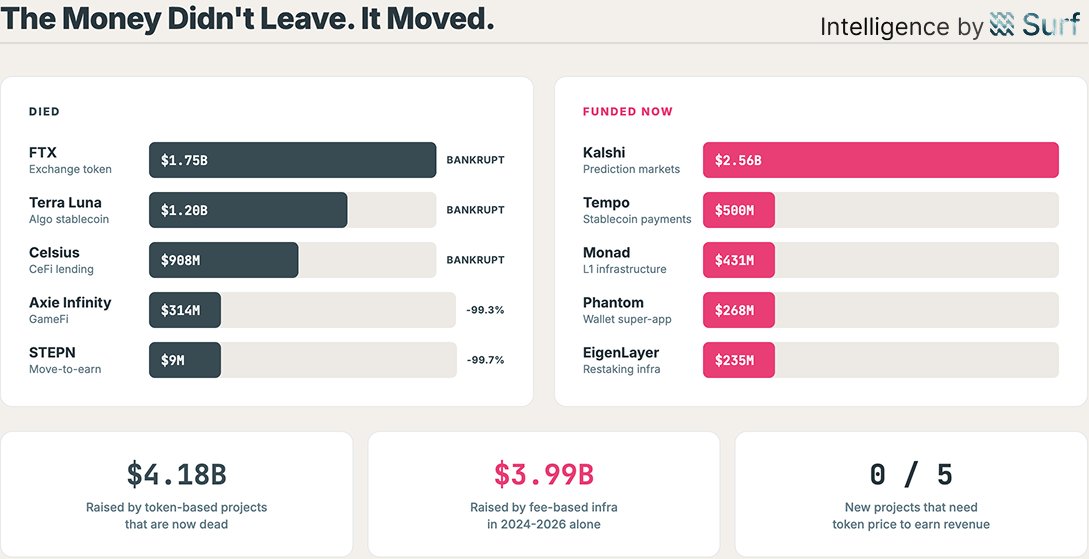Click the Axie Infinity -99.3% label

(x=485, y=310)
